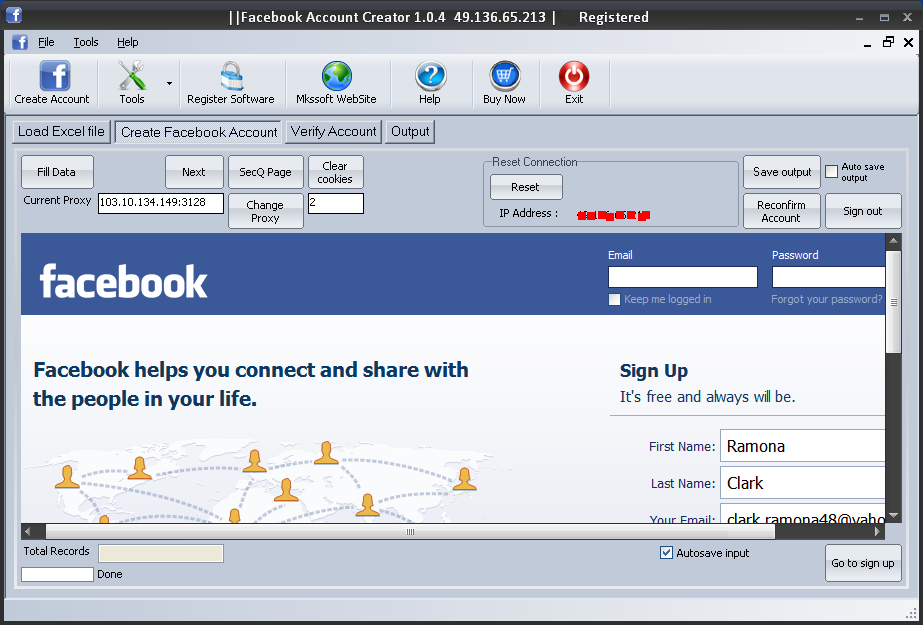923x625 pixels.
Task: Click the Reset connection button
Action: (525, 186)
